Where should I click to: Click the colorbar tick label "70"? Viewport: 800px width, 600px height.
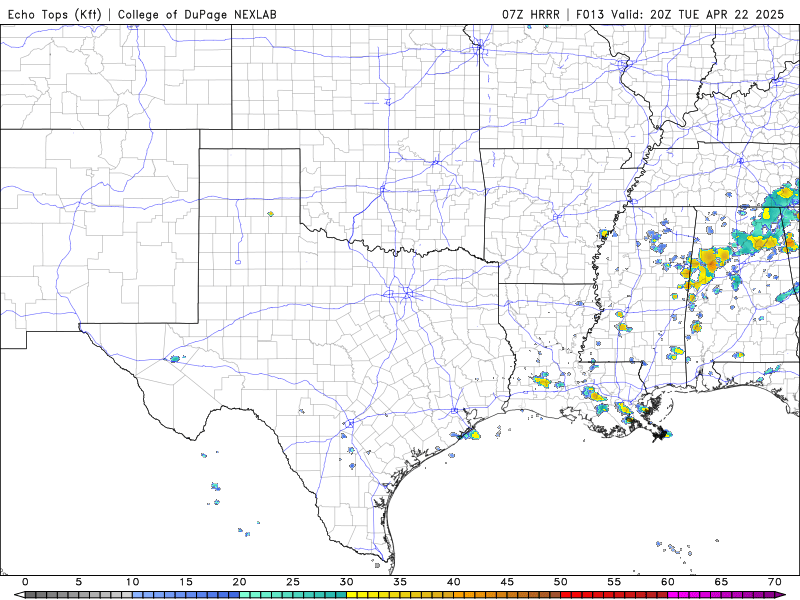[775, 582]
